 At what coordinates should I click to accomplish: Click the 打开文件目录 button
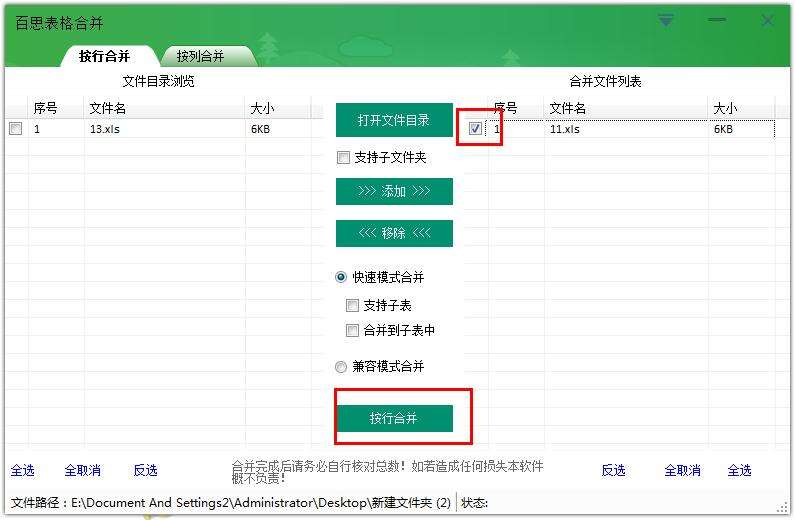pyautogui.click(x=394, y=120)
